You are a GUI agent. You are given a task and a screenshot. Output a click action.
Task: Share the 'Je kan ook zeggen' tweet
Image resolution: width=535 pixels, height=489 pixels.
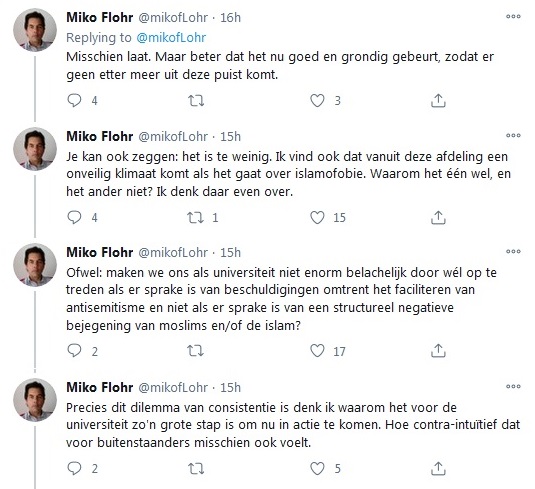(438, 217)
